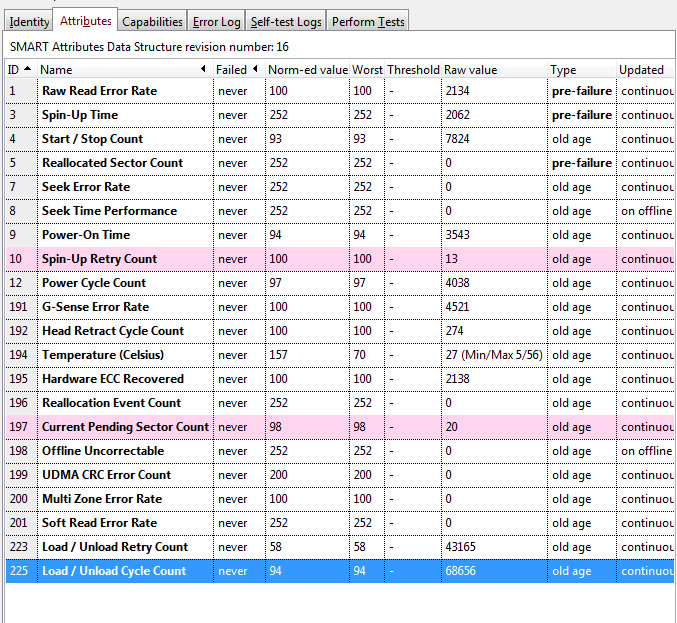Select the UDMA CRC Error Count row
Viewport: 677px width, 623px height.
coord(339,475)
